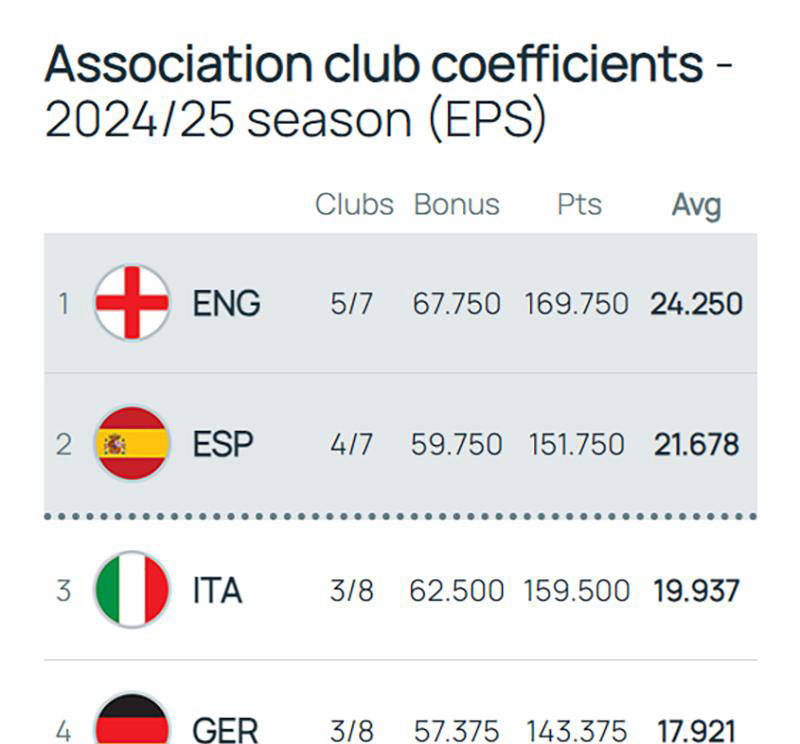The height and width of the screenshot is (744, 800).
Task: Click the England flag icon
Action: 132,302
